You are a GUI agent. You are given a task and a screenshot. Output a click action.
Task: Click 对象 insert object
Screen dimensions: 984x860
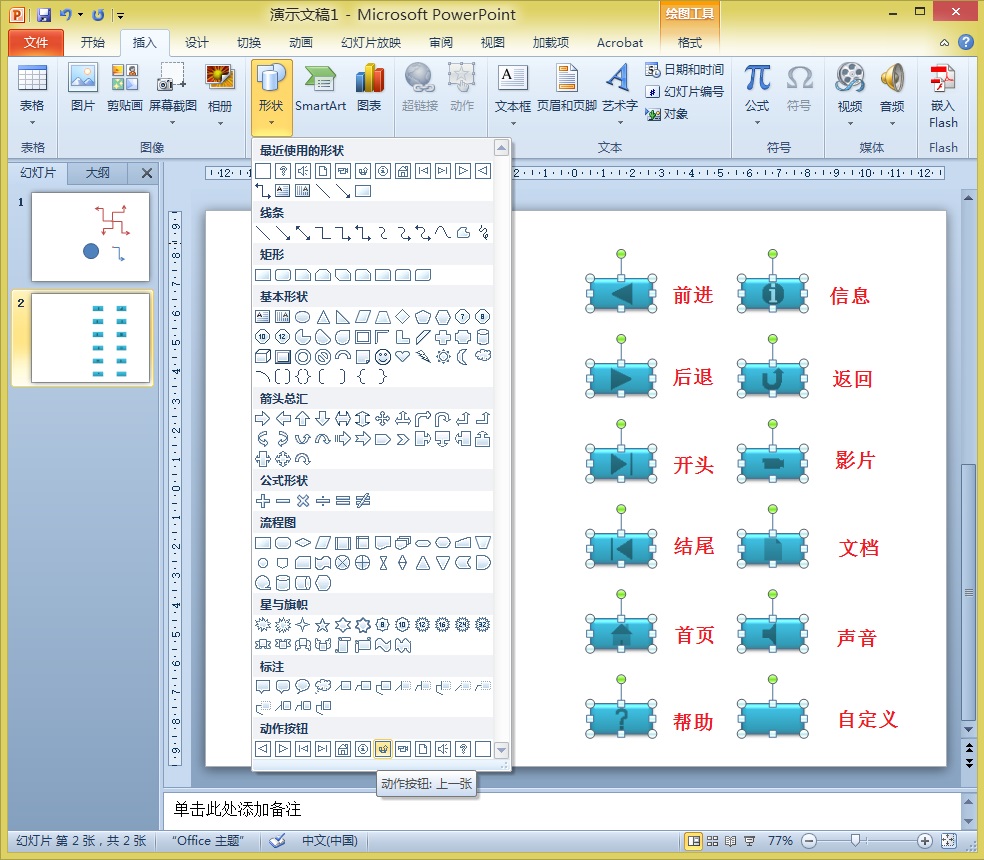[667, 114]
